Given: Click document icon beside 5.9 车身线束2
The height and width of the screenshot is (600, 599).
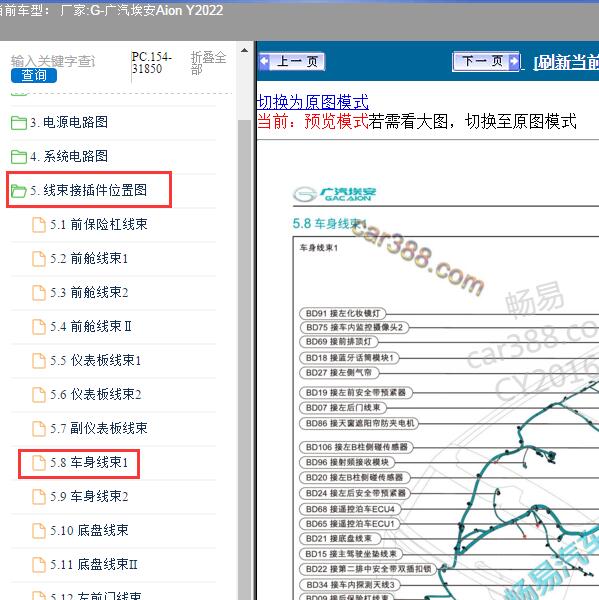Looking at the screenshot, I should click(x=38, y=497).
